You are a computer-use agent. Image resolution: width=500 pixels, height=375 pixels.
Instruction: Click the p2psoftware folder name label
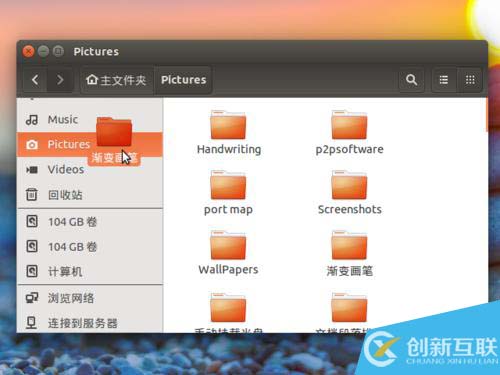[349, 149]
